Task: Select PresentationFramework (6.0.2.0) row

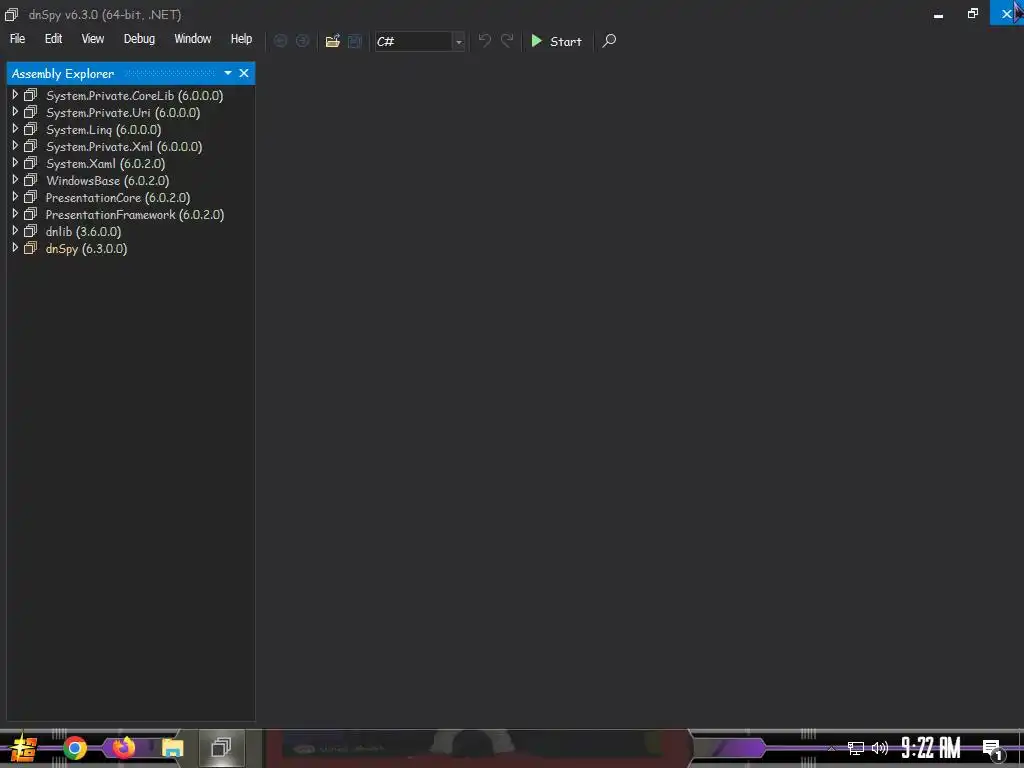Action: pyautogui.click(x=135, y=215)
